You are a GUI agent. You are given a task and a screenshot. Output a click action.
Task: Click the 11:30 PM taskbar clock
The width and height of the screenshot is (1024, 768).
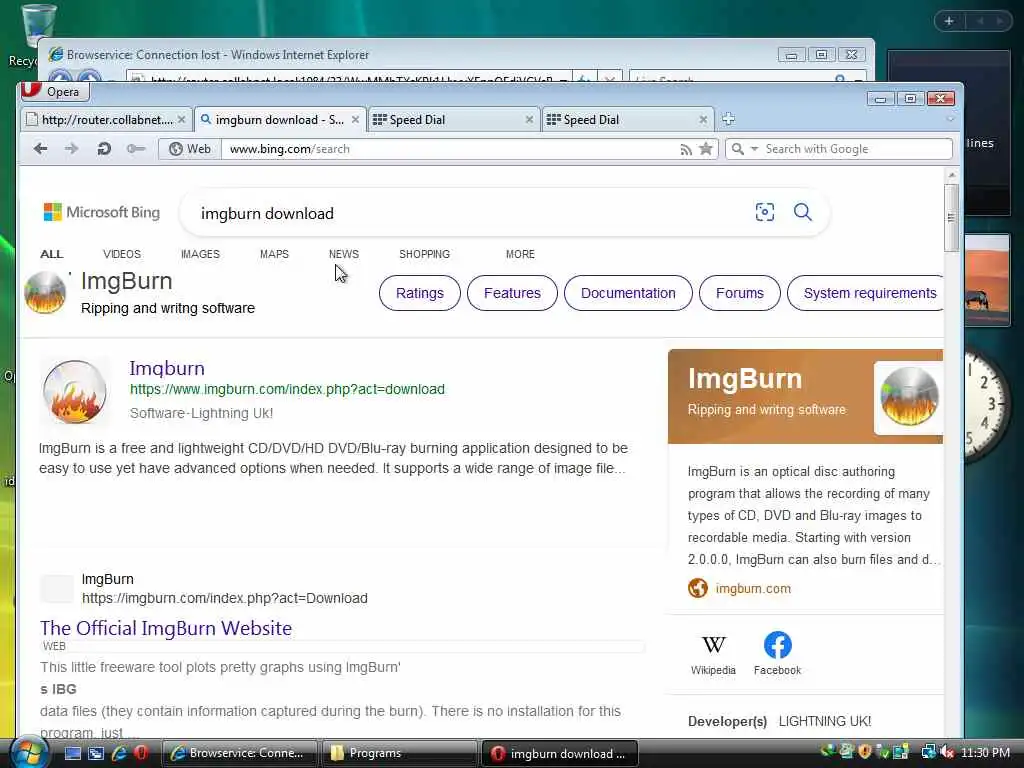click(x=985, y=752)
